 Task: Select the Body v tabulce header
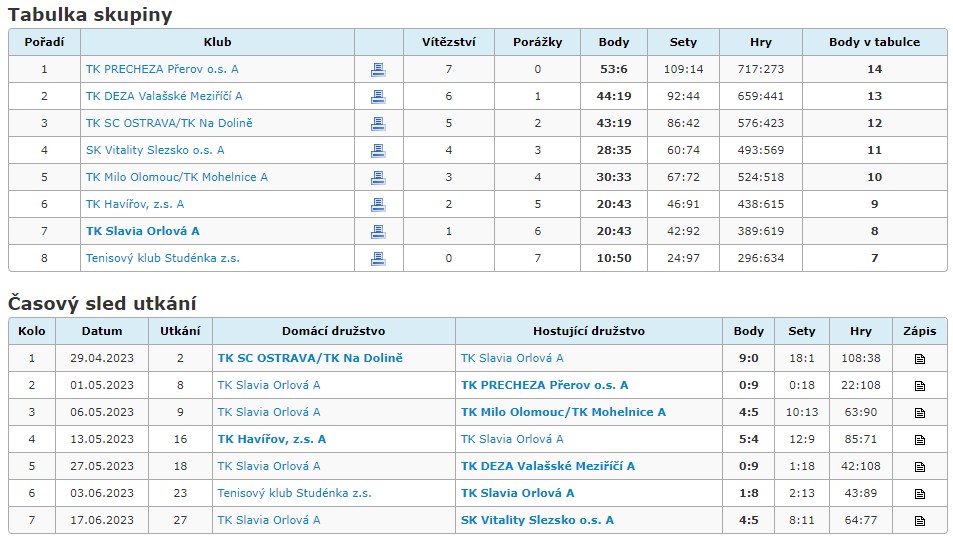click(875, 42)
